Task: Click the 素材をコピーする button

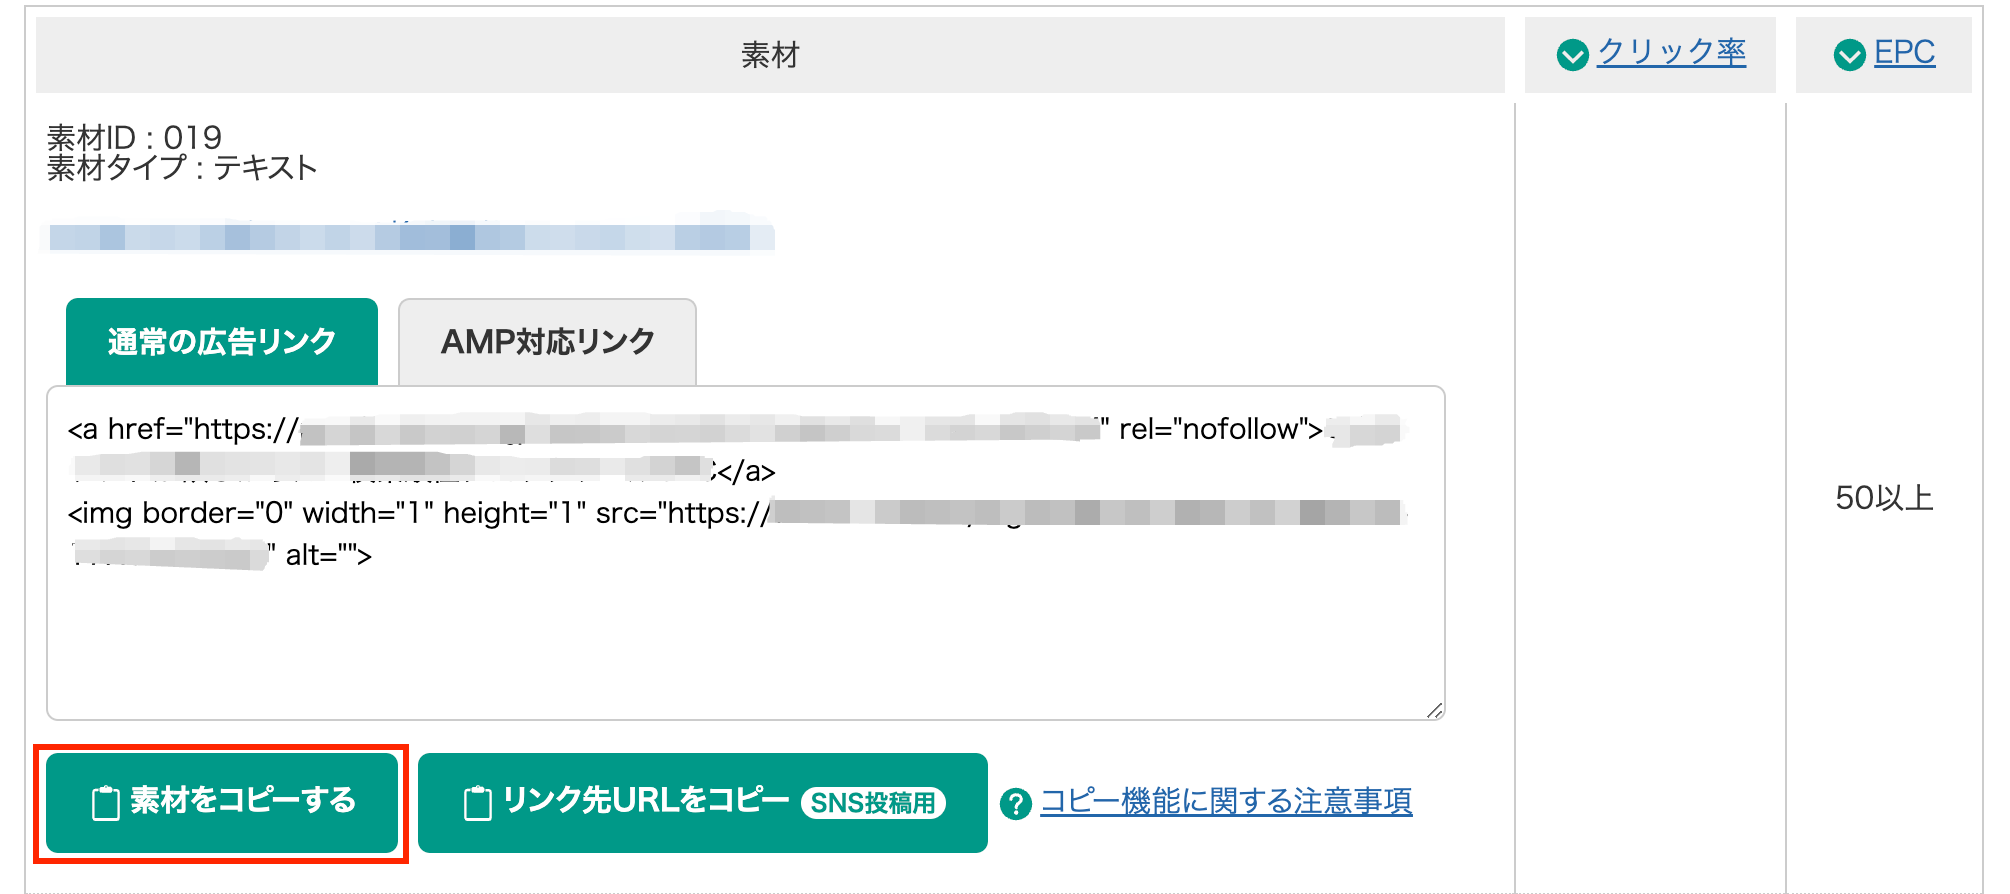Action: (x=222, y=802)
